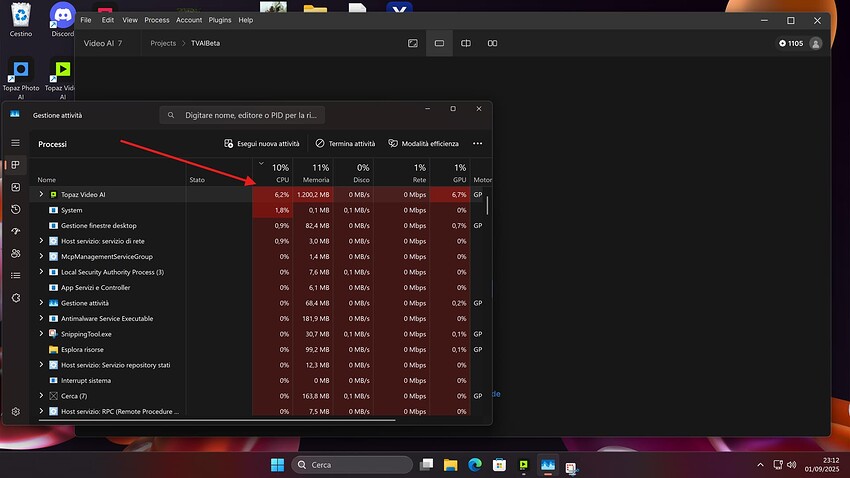Open Task Manager settings gear

coord(15,411)
